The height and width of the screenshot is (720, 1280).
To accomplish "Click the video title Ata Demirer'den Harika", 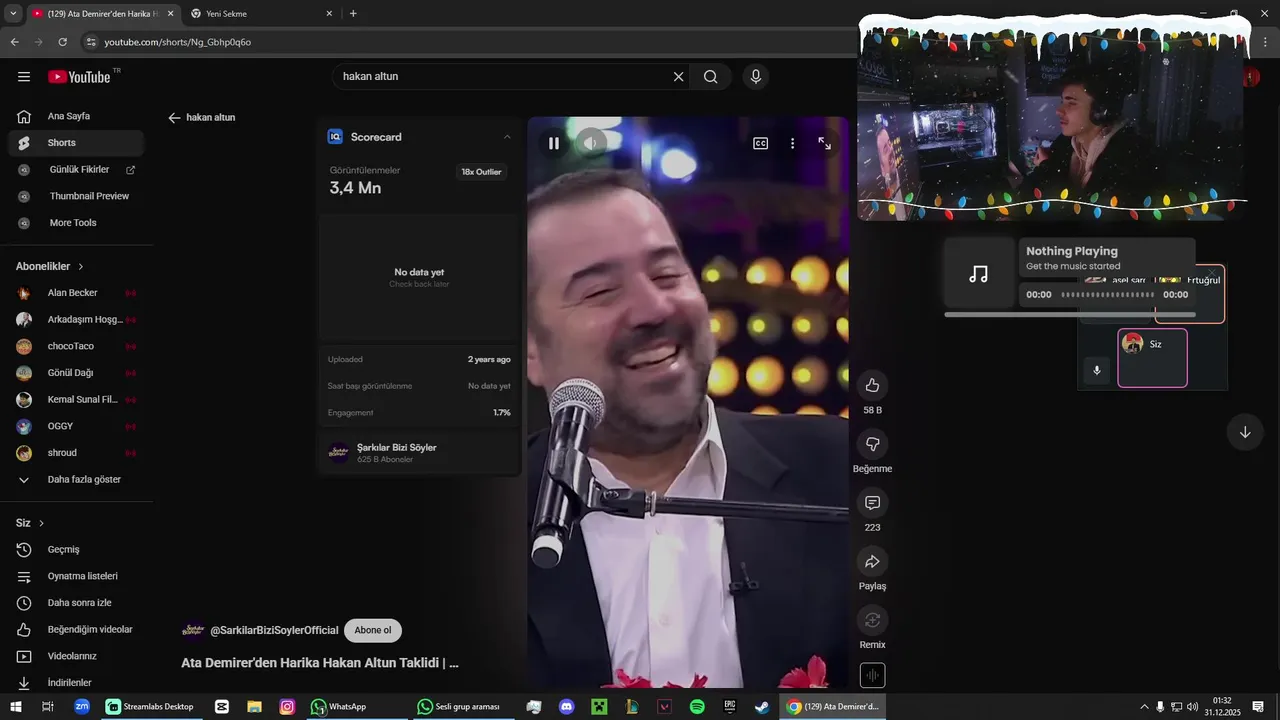I will pyautogui.click(x=320, y=663).
